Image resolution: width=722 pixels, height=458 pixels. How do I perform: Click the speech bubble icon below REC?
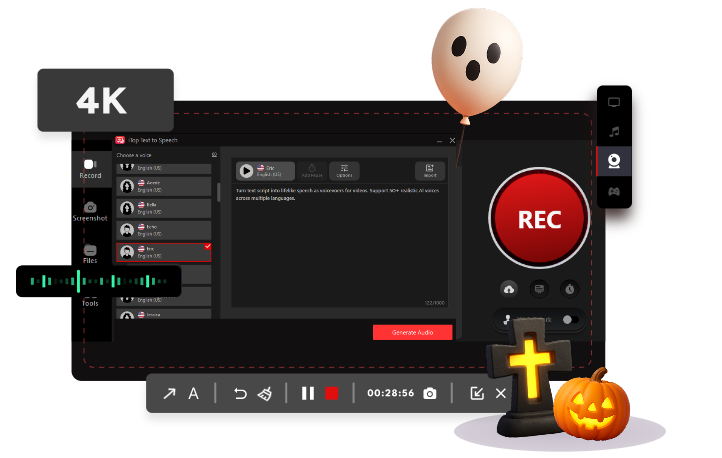click(x=539, y=289)
